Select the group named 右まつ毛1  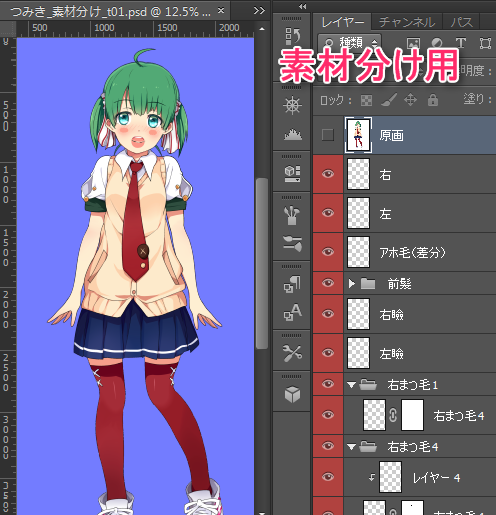[x=412, y=385]
